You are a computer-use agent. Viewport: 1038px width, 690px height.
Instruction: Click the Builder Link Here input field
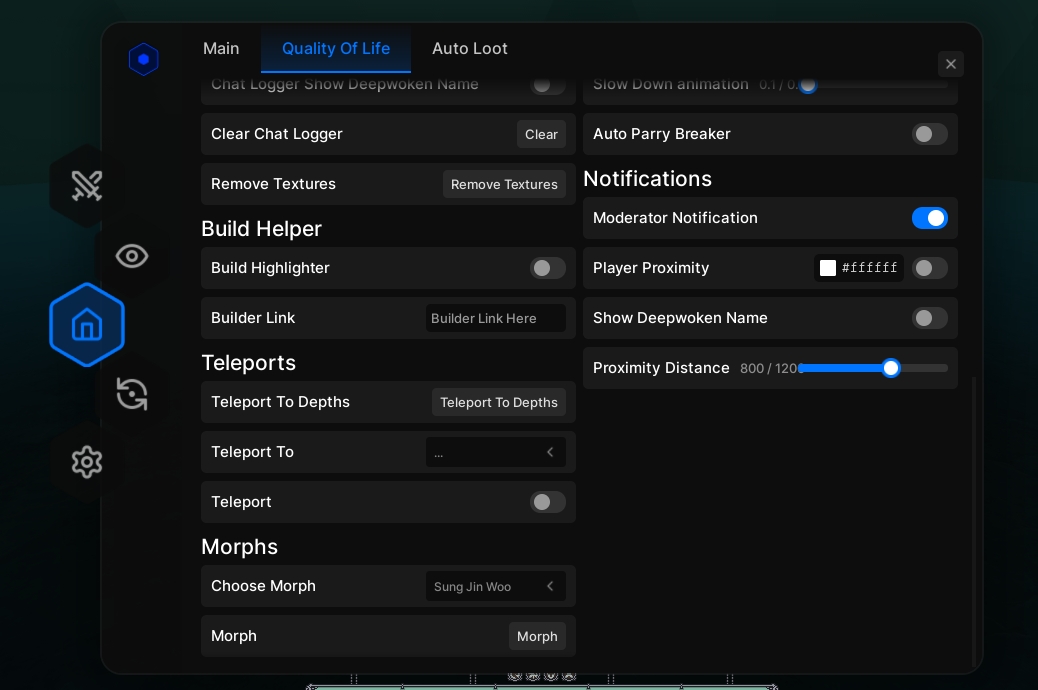(x=497, y=318)
